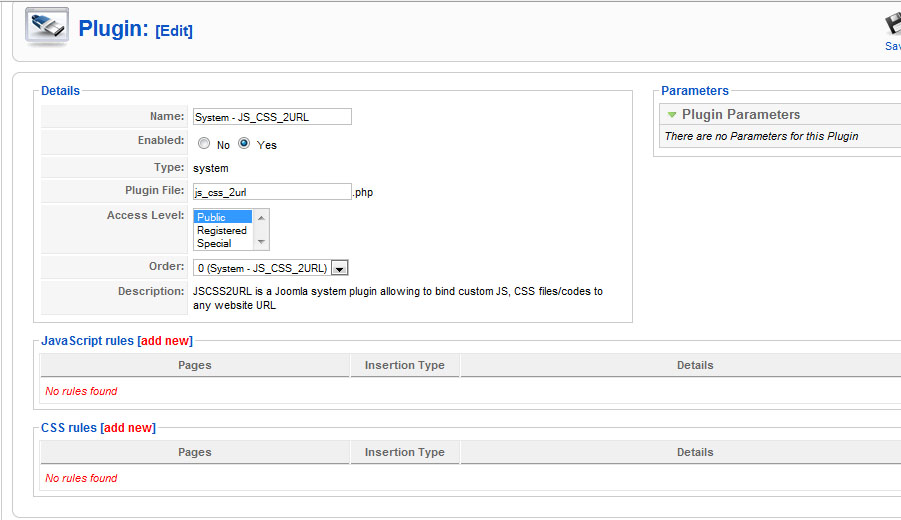Click add new for CSS rules
The height and width of the screenshot is (520, 901).
tap(128, 427)
